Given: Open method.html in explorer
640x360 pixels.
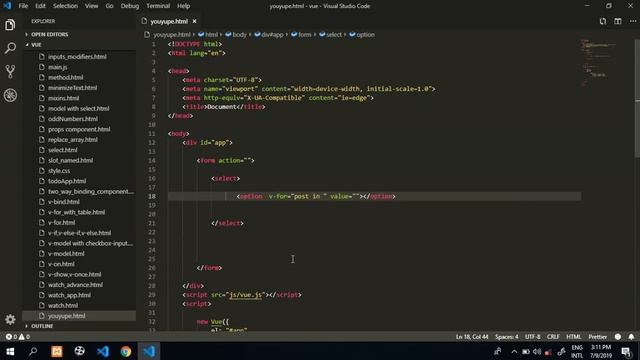Looking at the screenshot, I should click(x=65, y=77).
